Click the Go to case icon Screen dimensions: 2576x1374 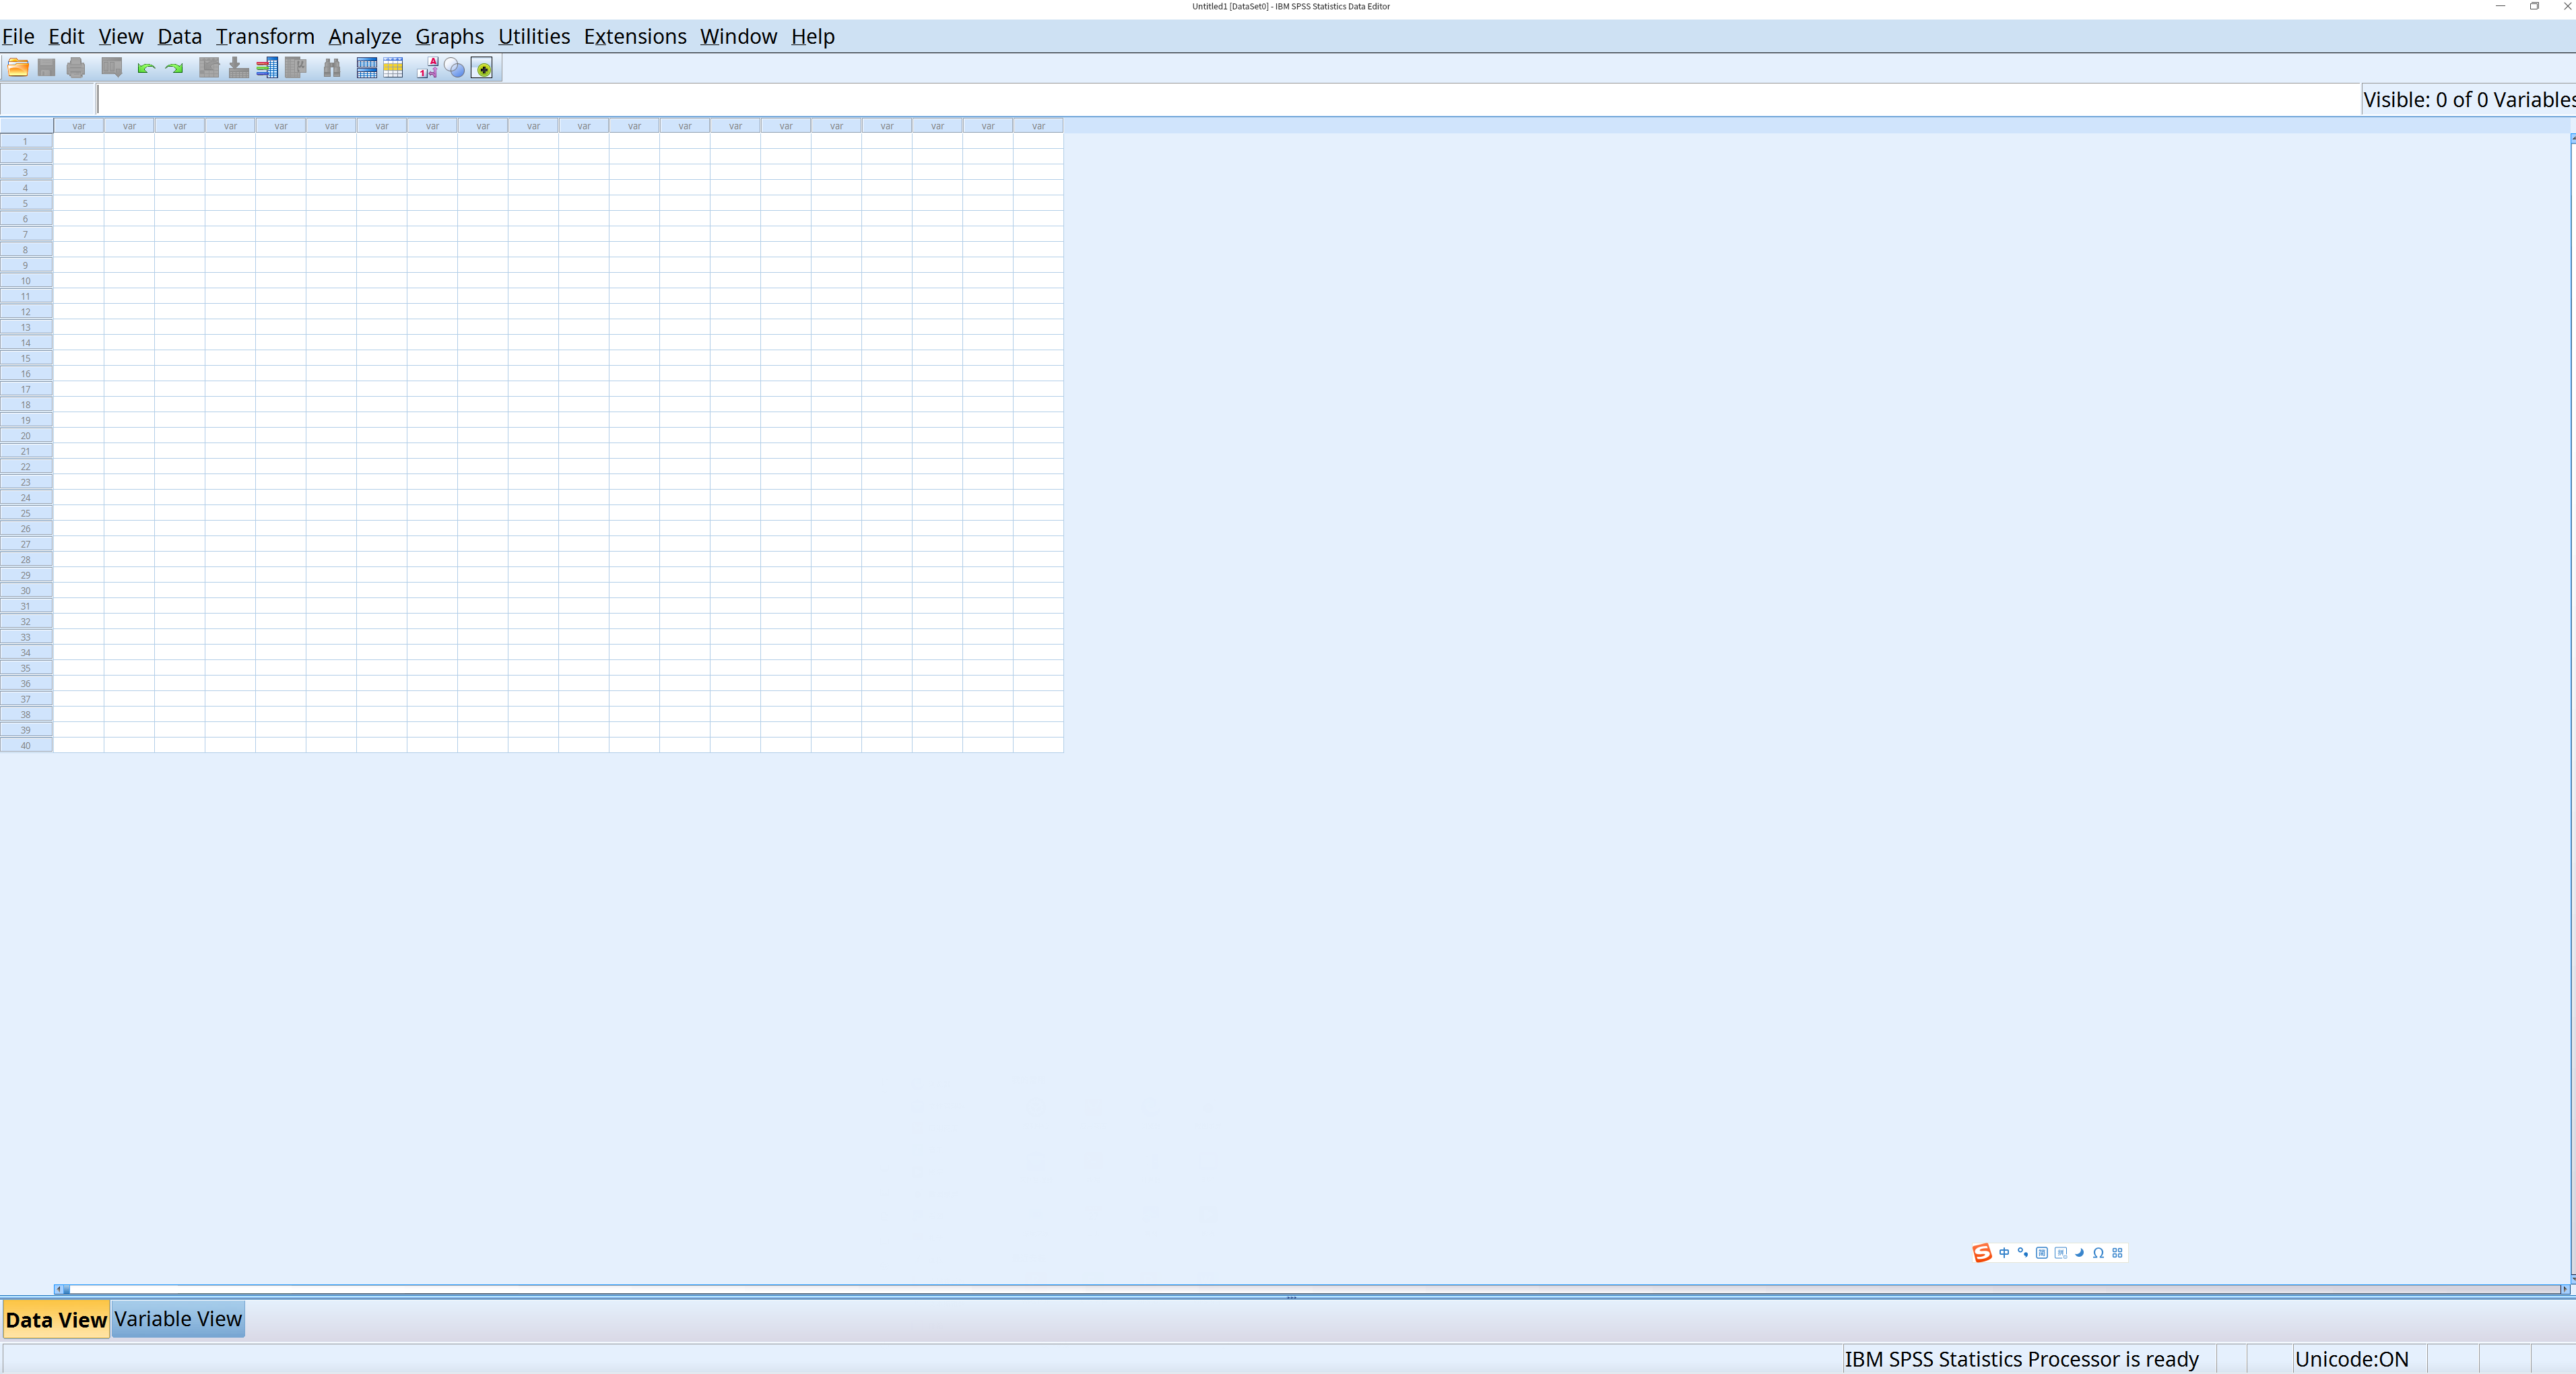209,67
